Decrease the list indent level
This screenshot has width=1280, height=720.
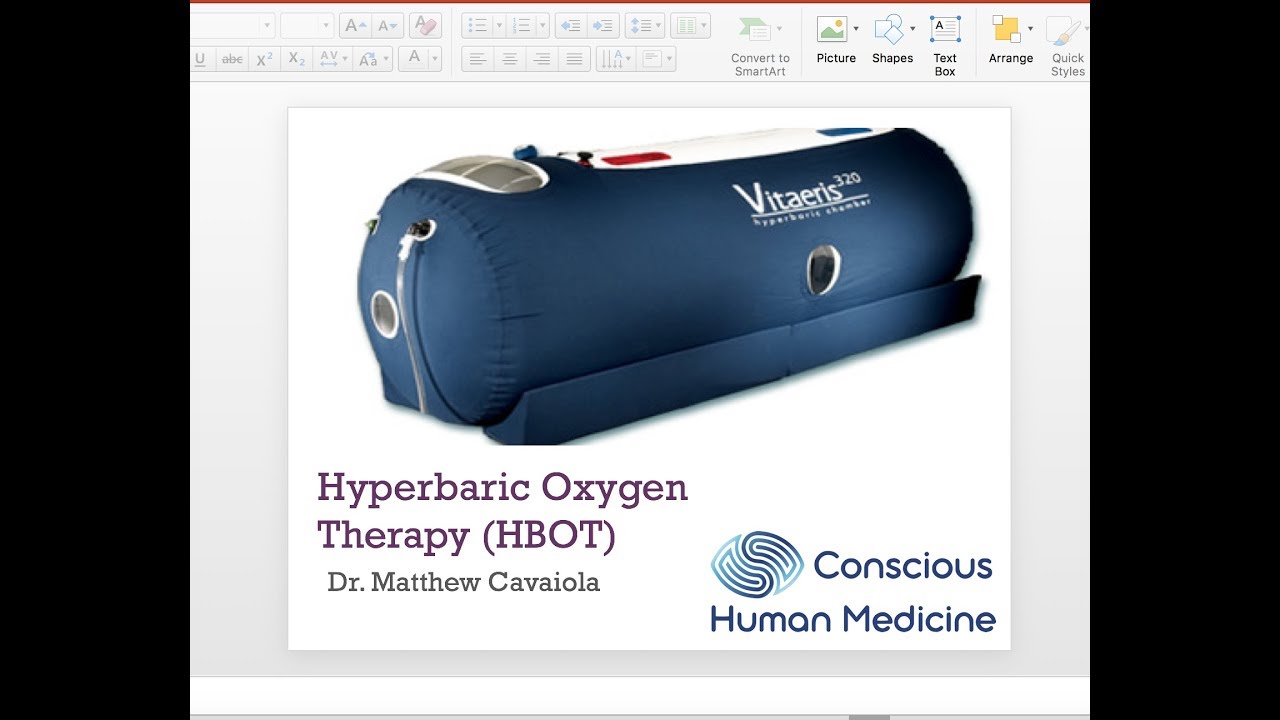[570, 26]
